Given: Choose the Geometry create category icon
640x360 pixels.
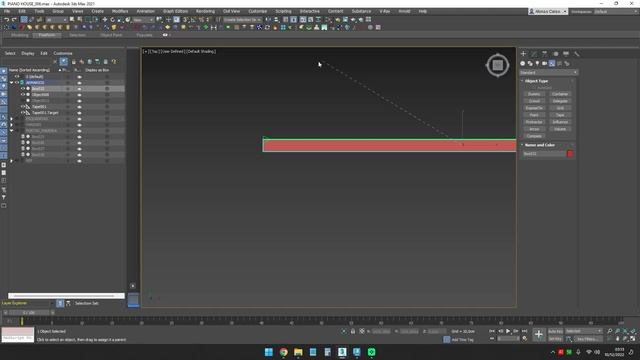Looking at the screenshot, I should [522, 63].
